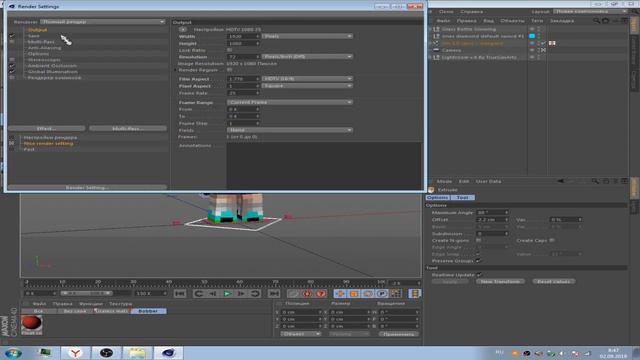Screen dimensions: 640x360
Task: Open Frame Range Current Frame dropdown
Action: coord(290,102)
